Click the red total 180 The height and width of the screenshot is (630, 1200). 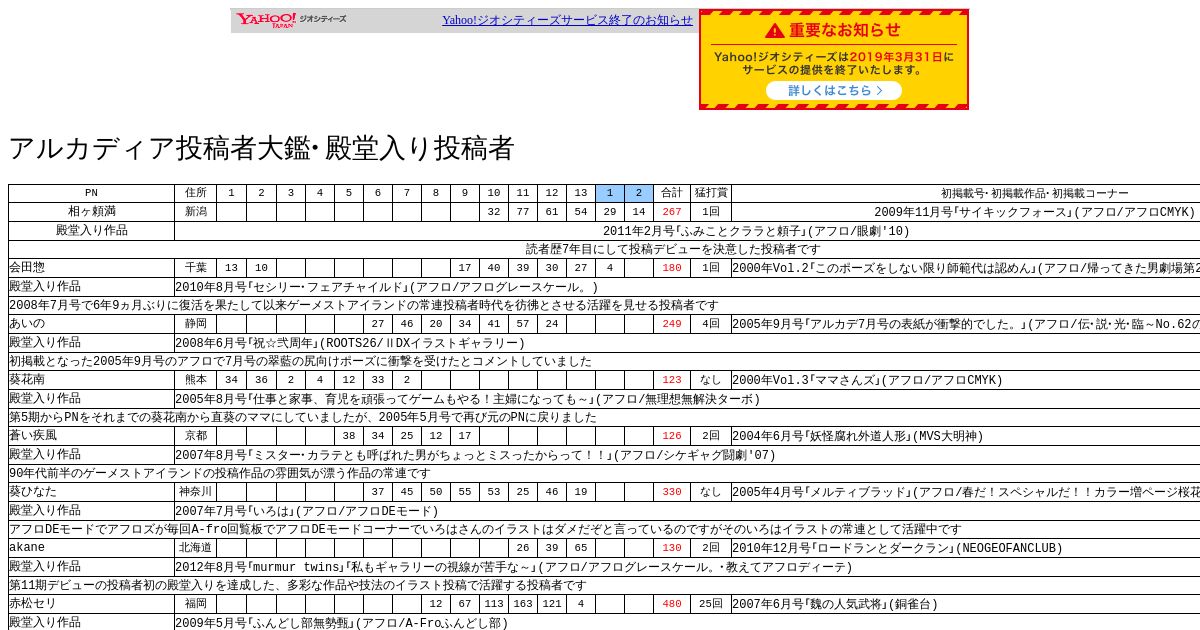(x=671, y=268)
